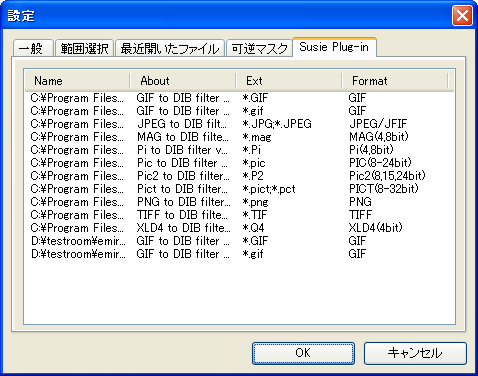Click the XLD4(4bit) format cell

(376, 228)
